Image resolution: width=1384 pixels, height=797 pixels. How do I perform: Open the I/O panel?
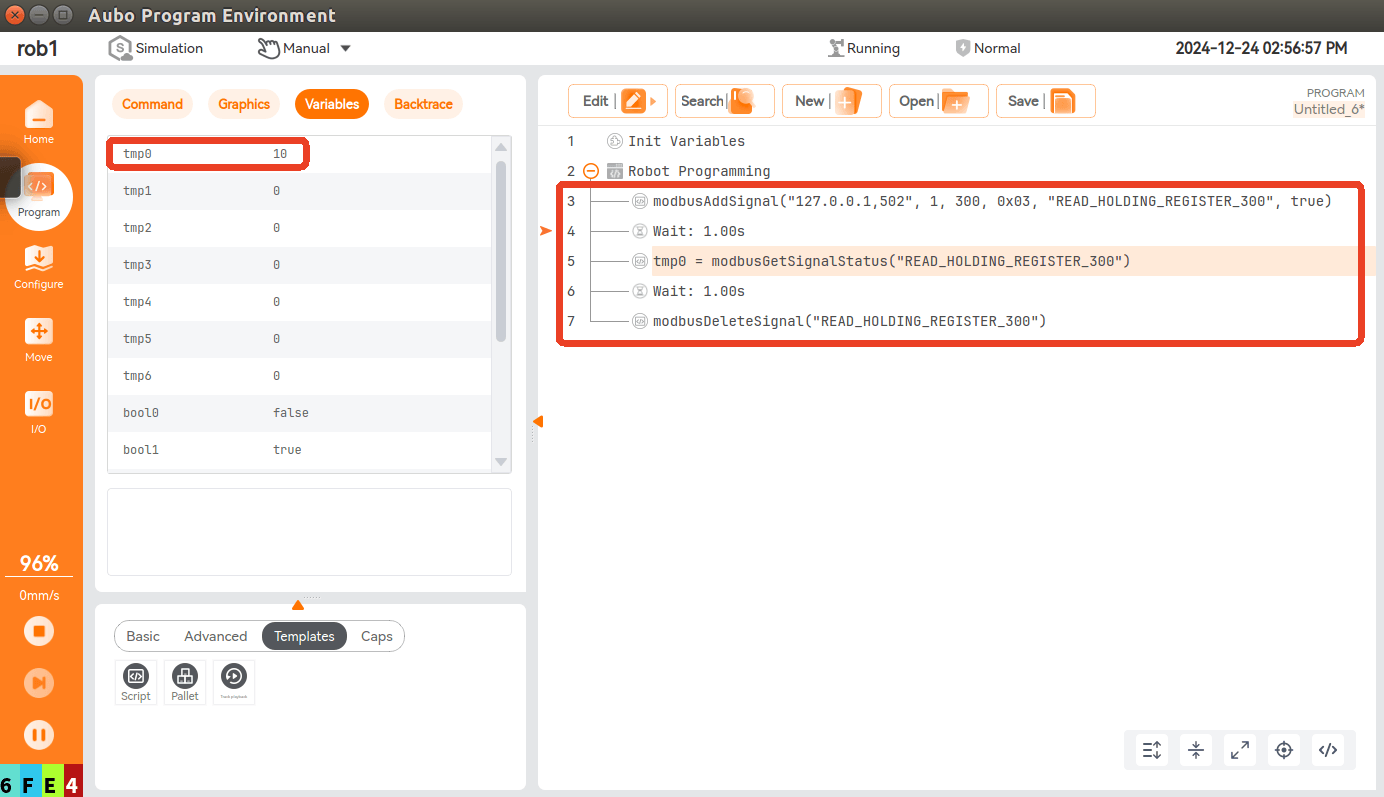click(39, 412)
